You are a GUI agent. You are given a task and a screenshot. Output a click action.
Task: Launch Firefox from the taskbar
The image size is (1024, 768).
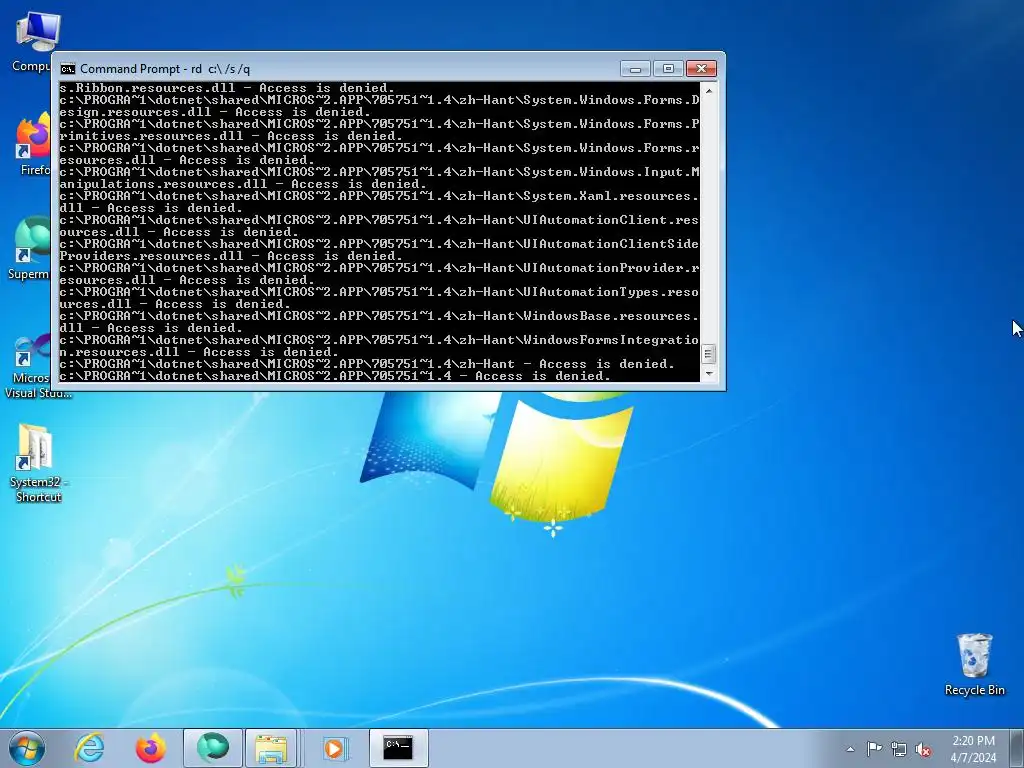pyautogui.click(x=150, y=748)
